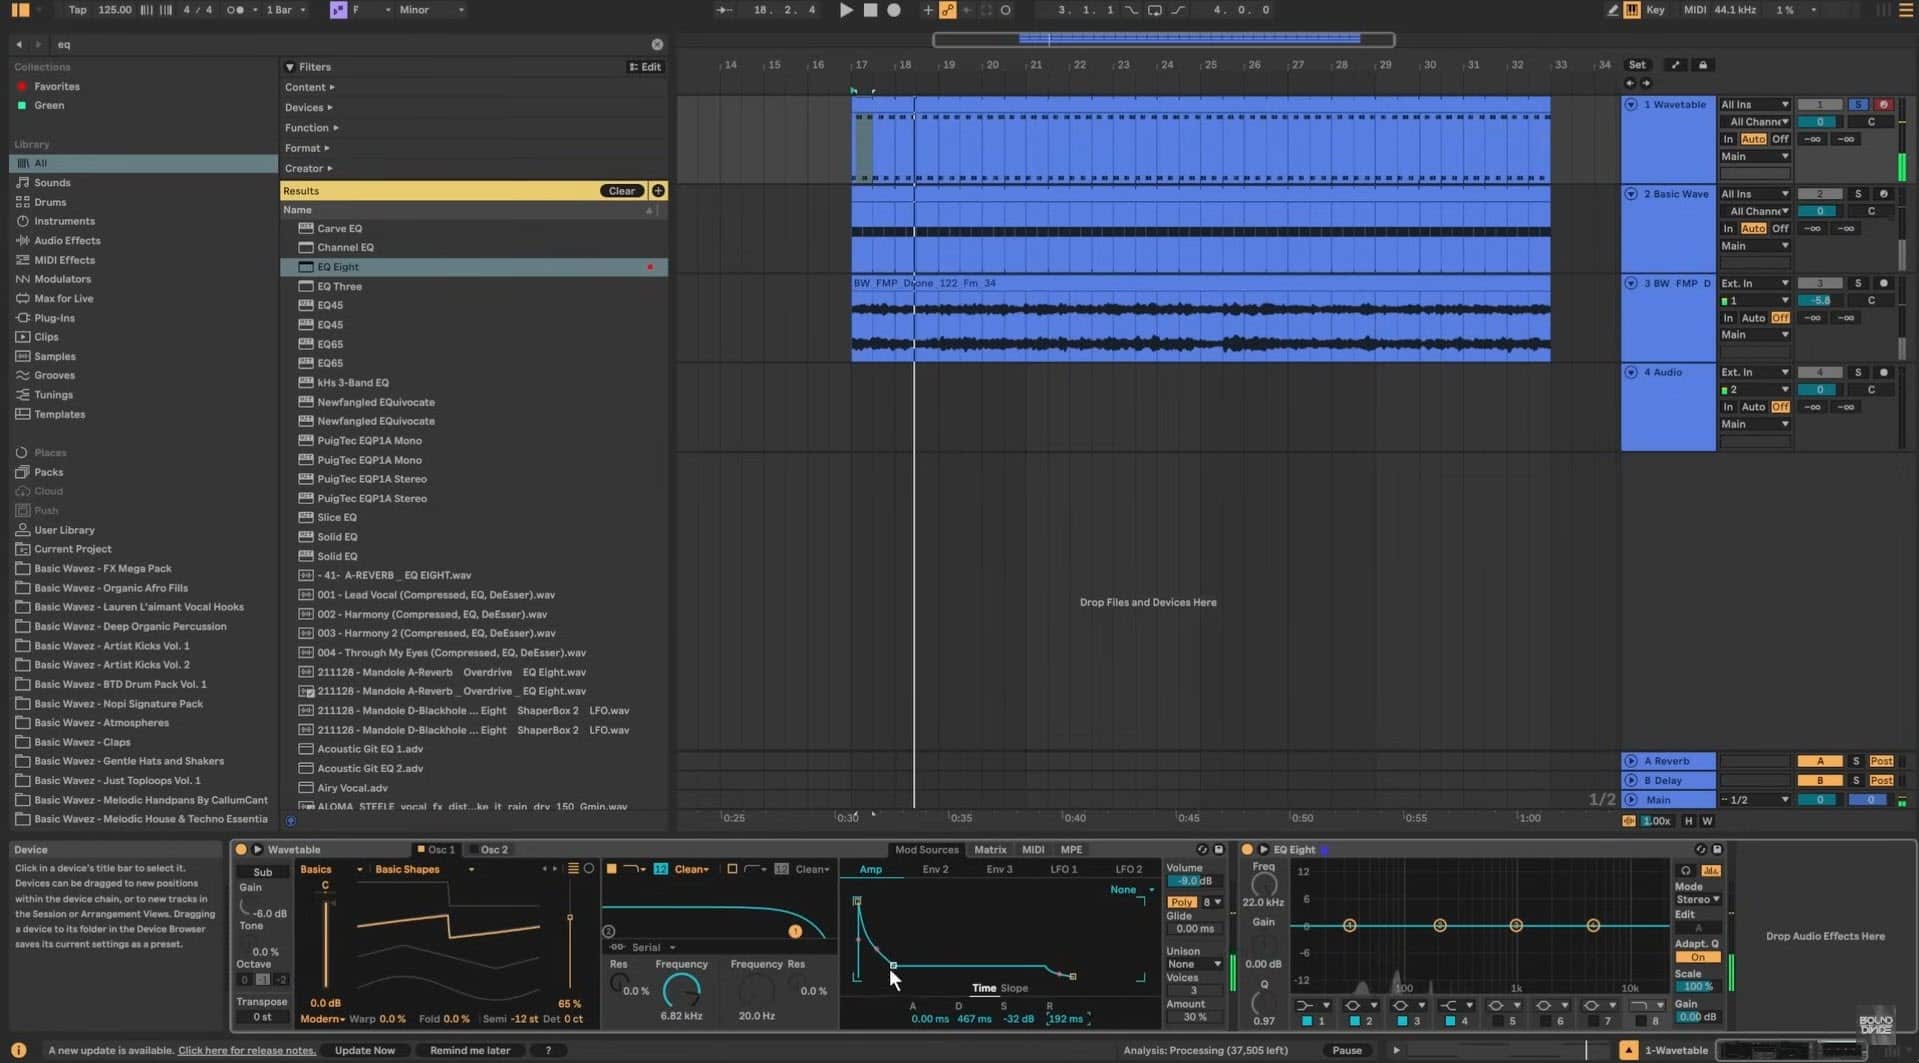Set monitoring to Off on track 1 Wavetable
This screenshot has height=1063, width=1919.
coord(1780,138)
